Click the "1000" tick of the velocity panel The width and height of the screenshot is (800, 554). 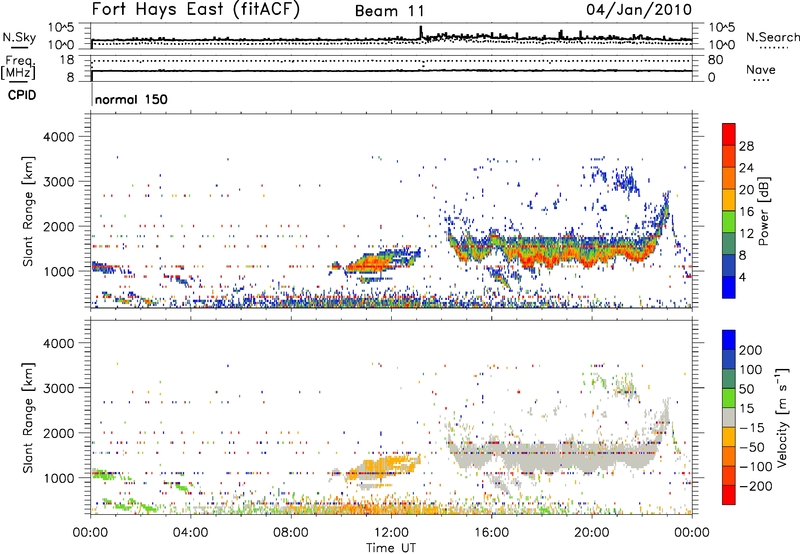click(x=58, y=478)
